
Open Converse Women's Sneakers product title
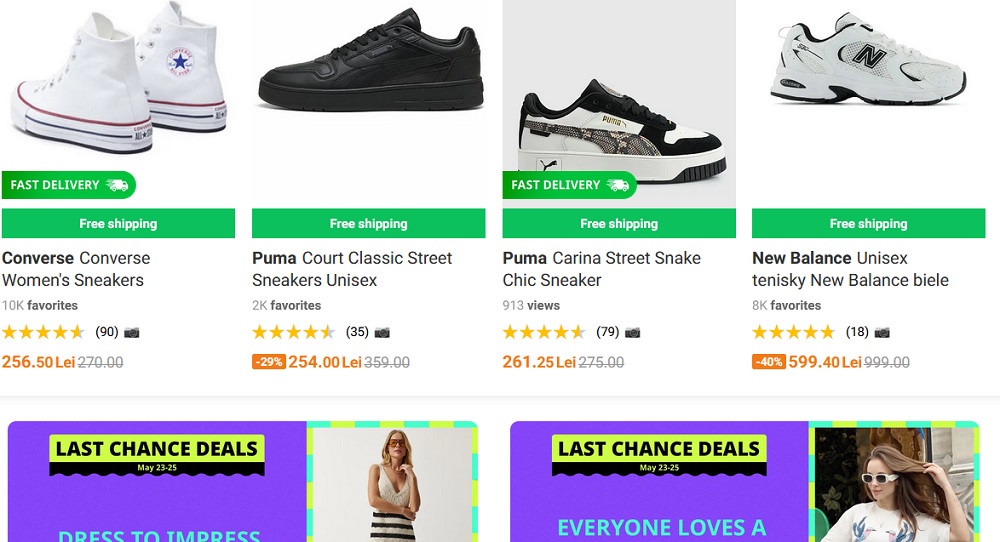[76, 269]
